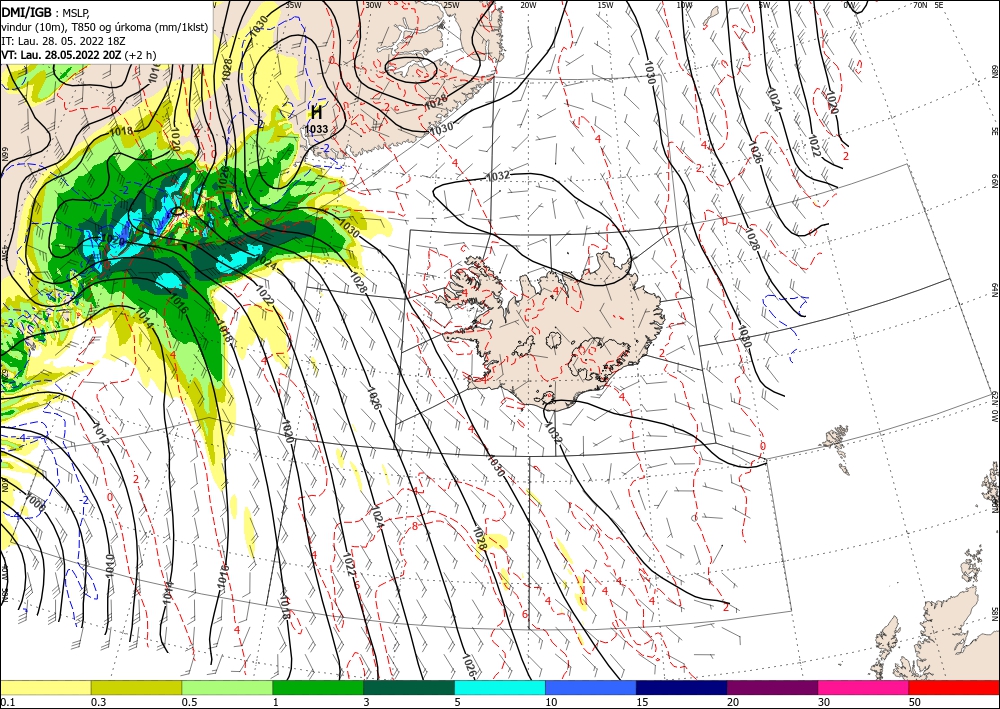This screenshot has width=1000, height=709.
Task: Click the '1010' isobar label
Action: click(x=109, y=565)
